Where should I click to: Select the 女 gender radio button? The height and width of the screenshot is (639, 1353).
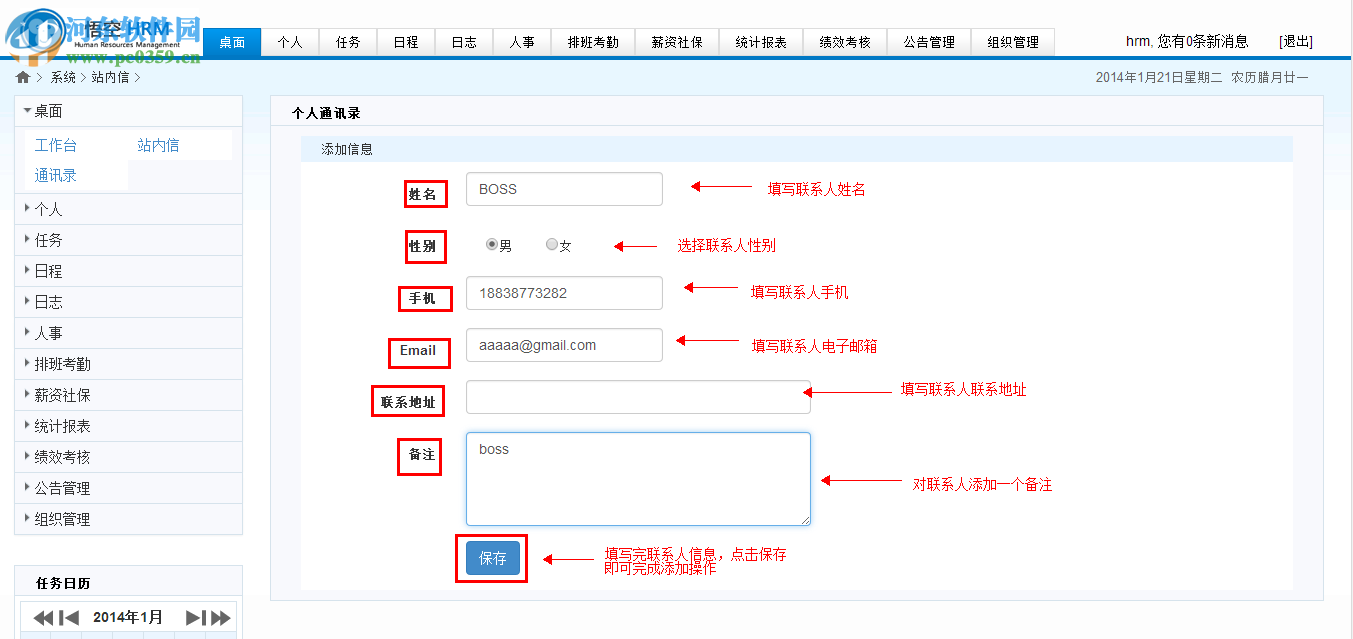point(551,243)
